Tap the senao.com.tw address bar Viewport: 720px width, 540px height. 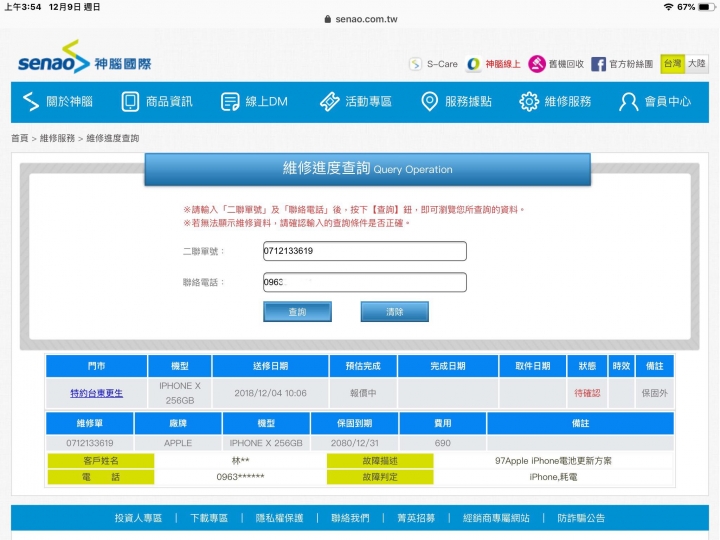[361, 19]
